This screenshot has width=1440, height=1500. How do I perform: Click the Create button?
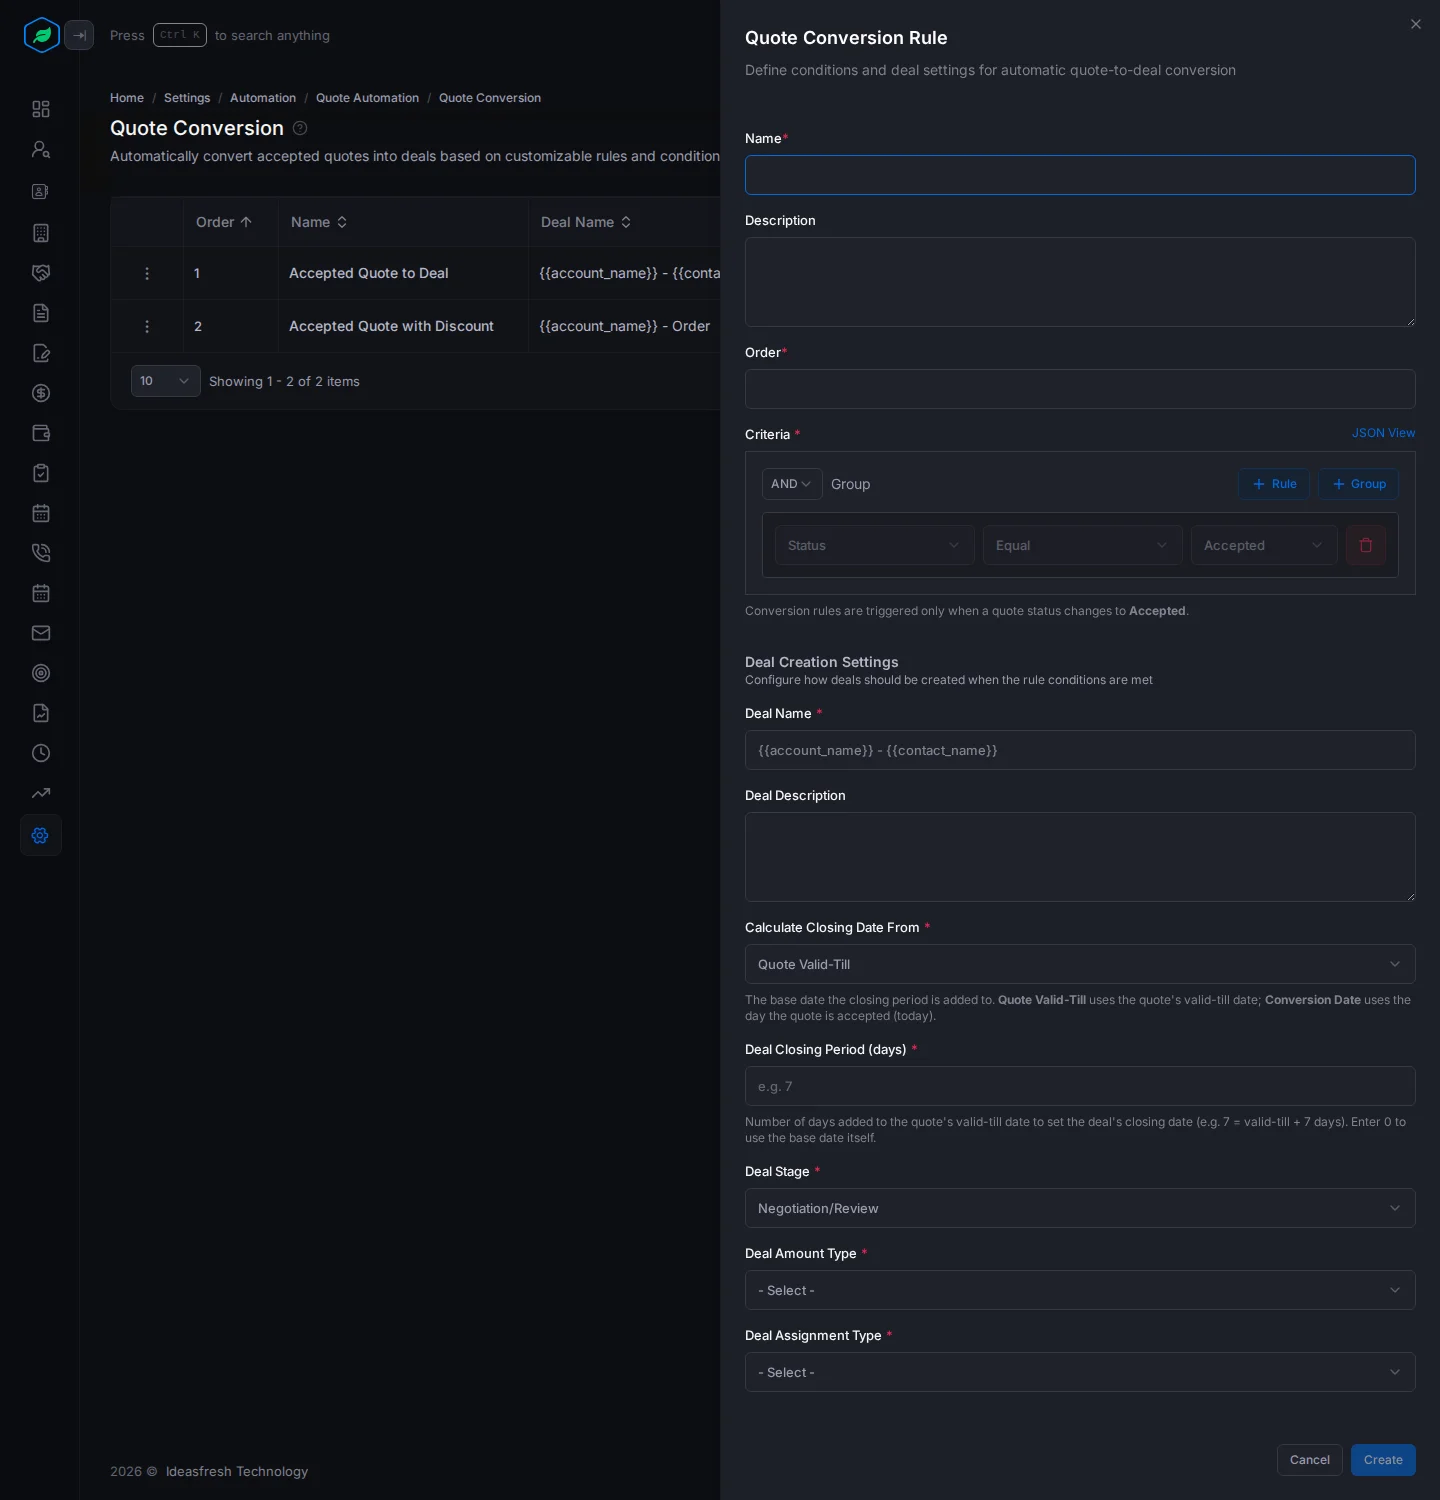coord(1383,1460)
